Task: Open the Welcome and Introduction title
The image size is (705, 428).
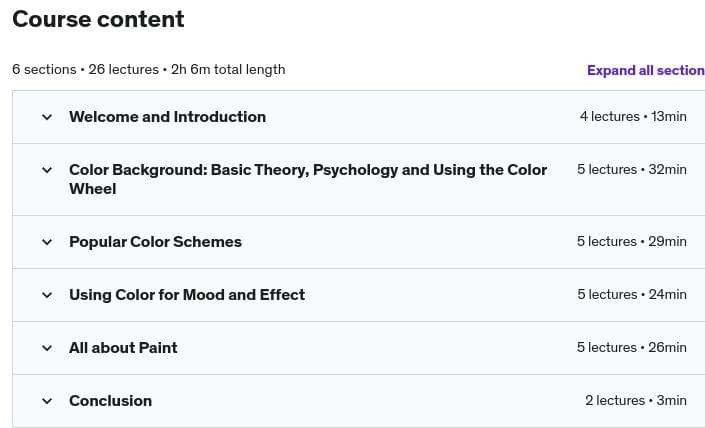Action: pyautogui.click(x=167, y=117)
